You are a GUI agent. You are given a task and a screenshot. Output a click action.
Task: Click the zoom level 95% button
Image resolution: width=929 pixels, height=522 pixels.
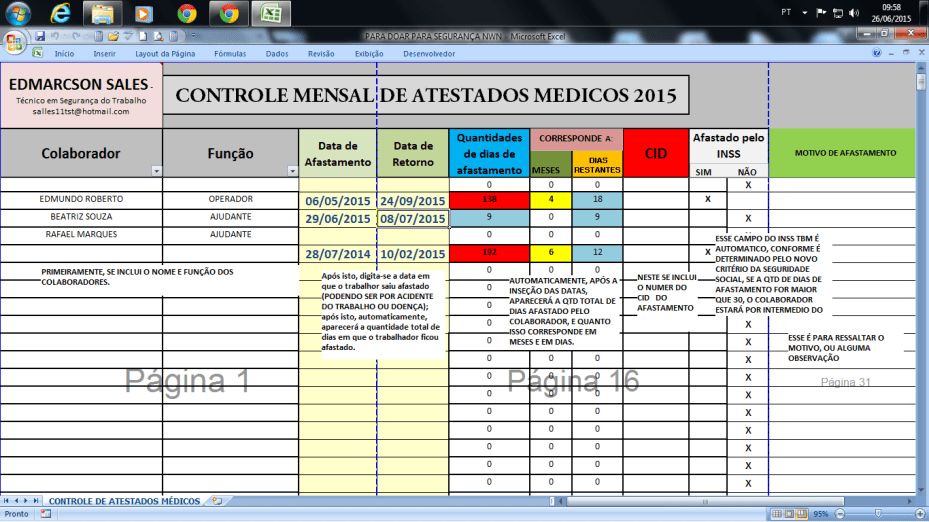pos(820,514)
